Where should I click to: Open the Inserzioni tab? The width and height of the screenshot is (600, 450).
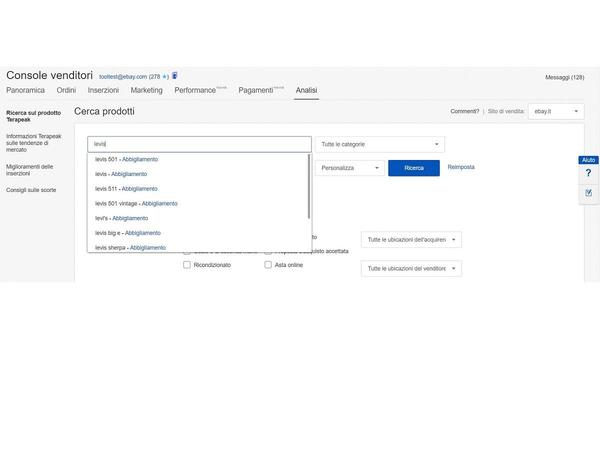103,90
